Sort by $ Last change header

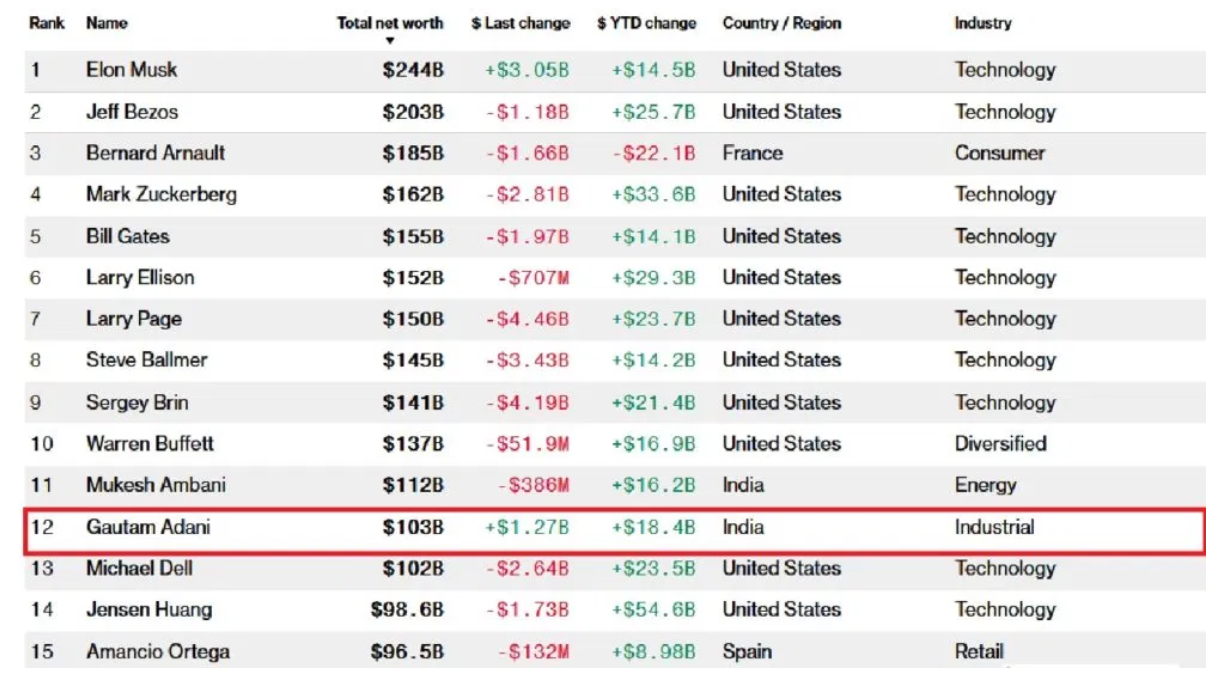click(520, 23)
